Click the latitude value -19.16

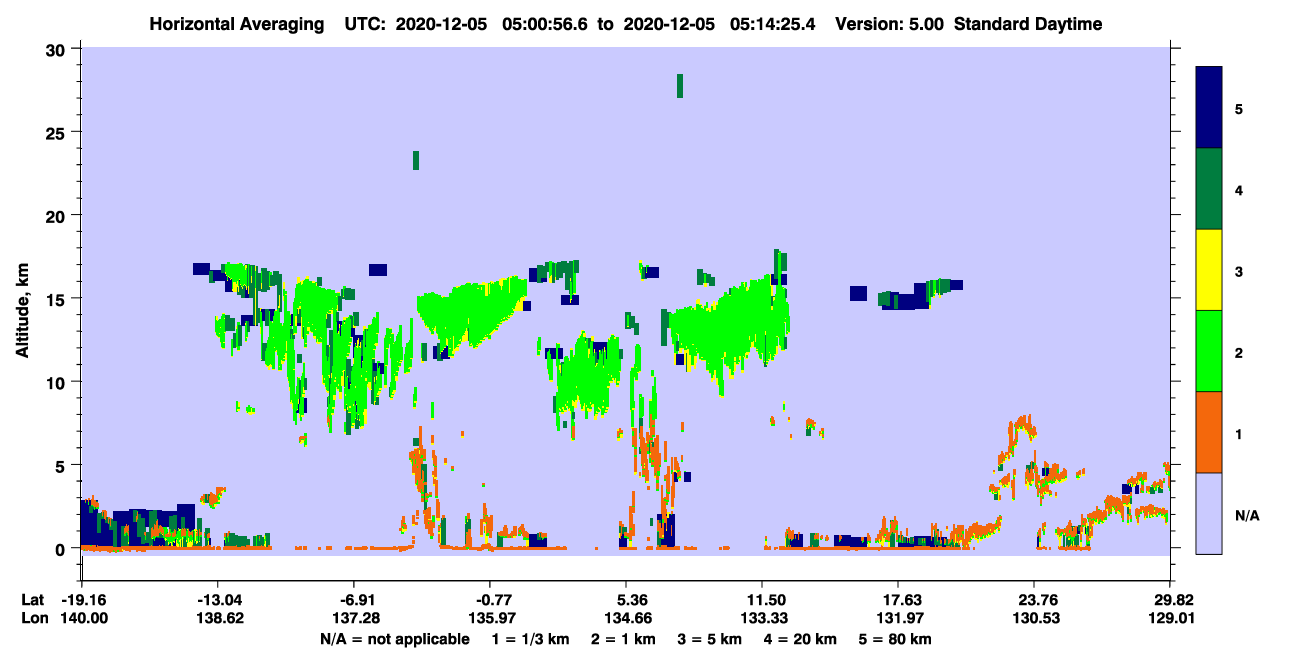point(83,600)
